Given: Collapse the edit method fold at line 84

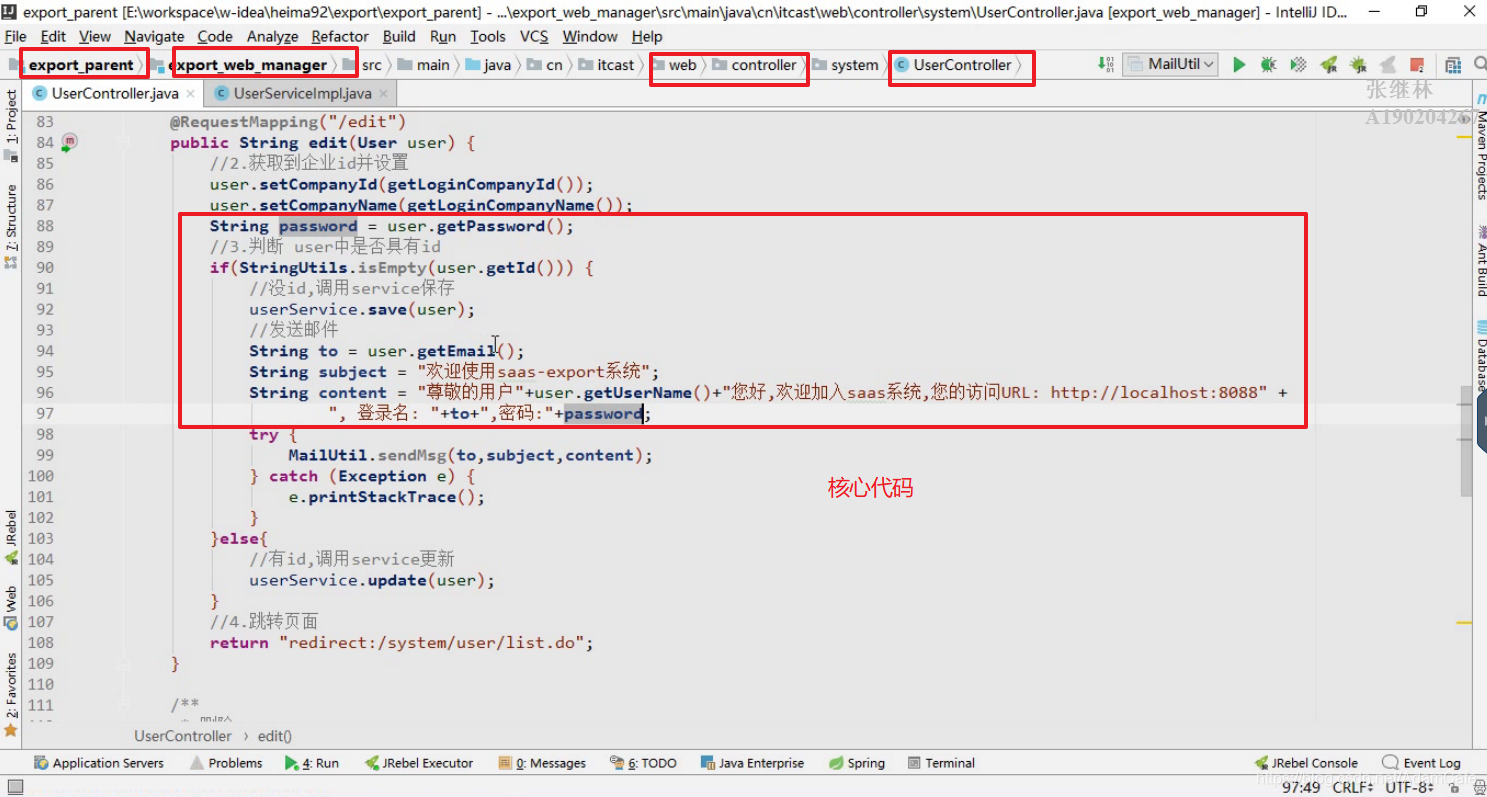Looking at the screenshot, I should coord(123,142).
